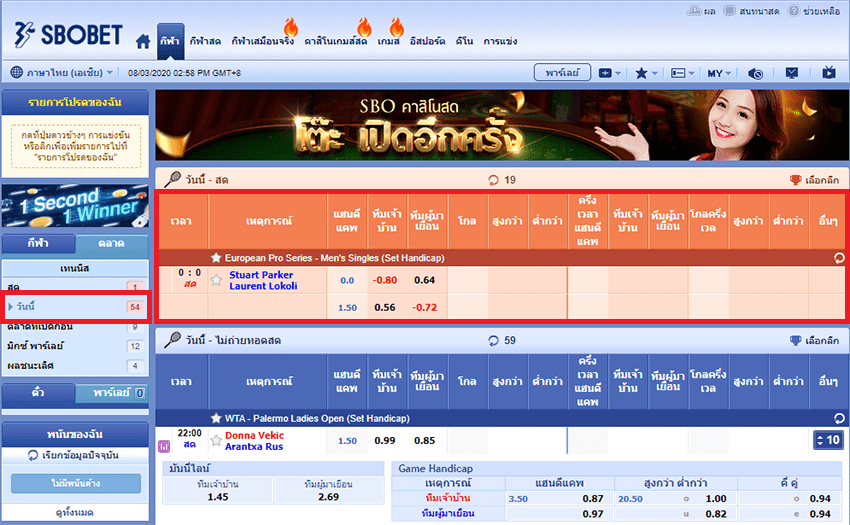
Task: Open the monitor display icon in toolbar
Action: (791, 73)
